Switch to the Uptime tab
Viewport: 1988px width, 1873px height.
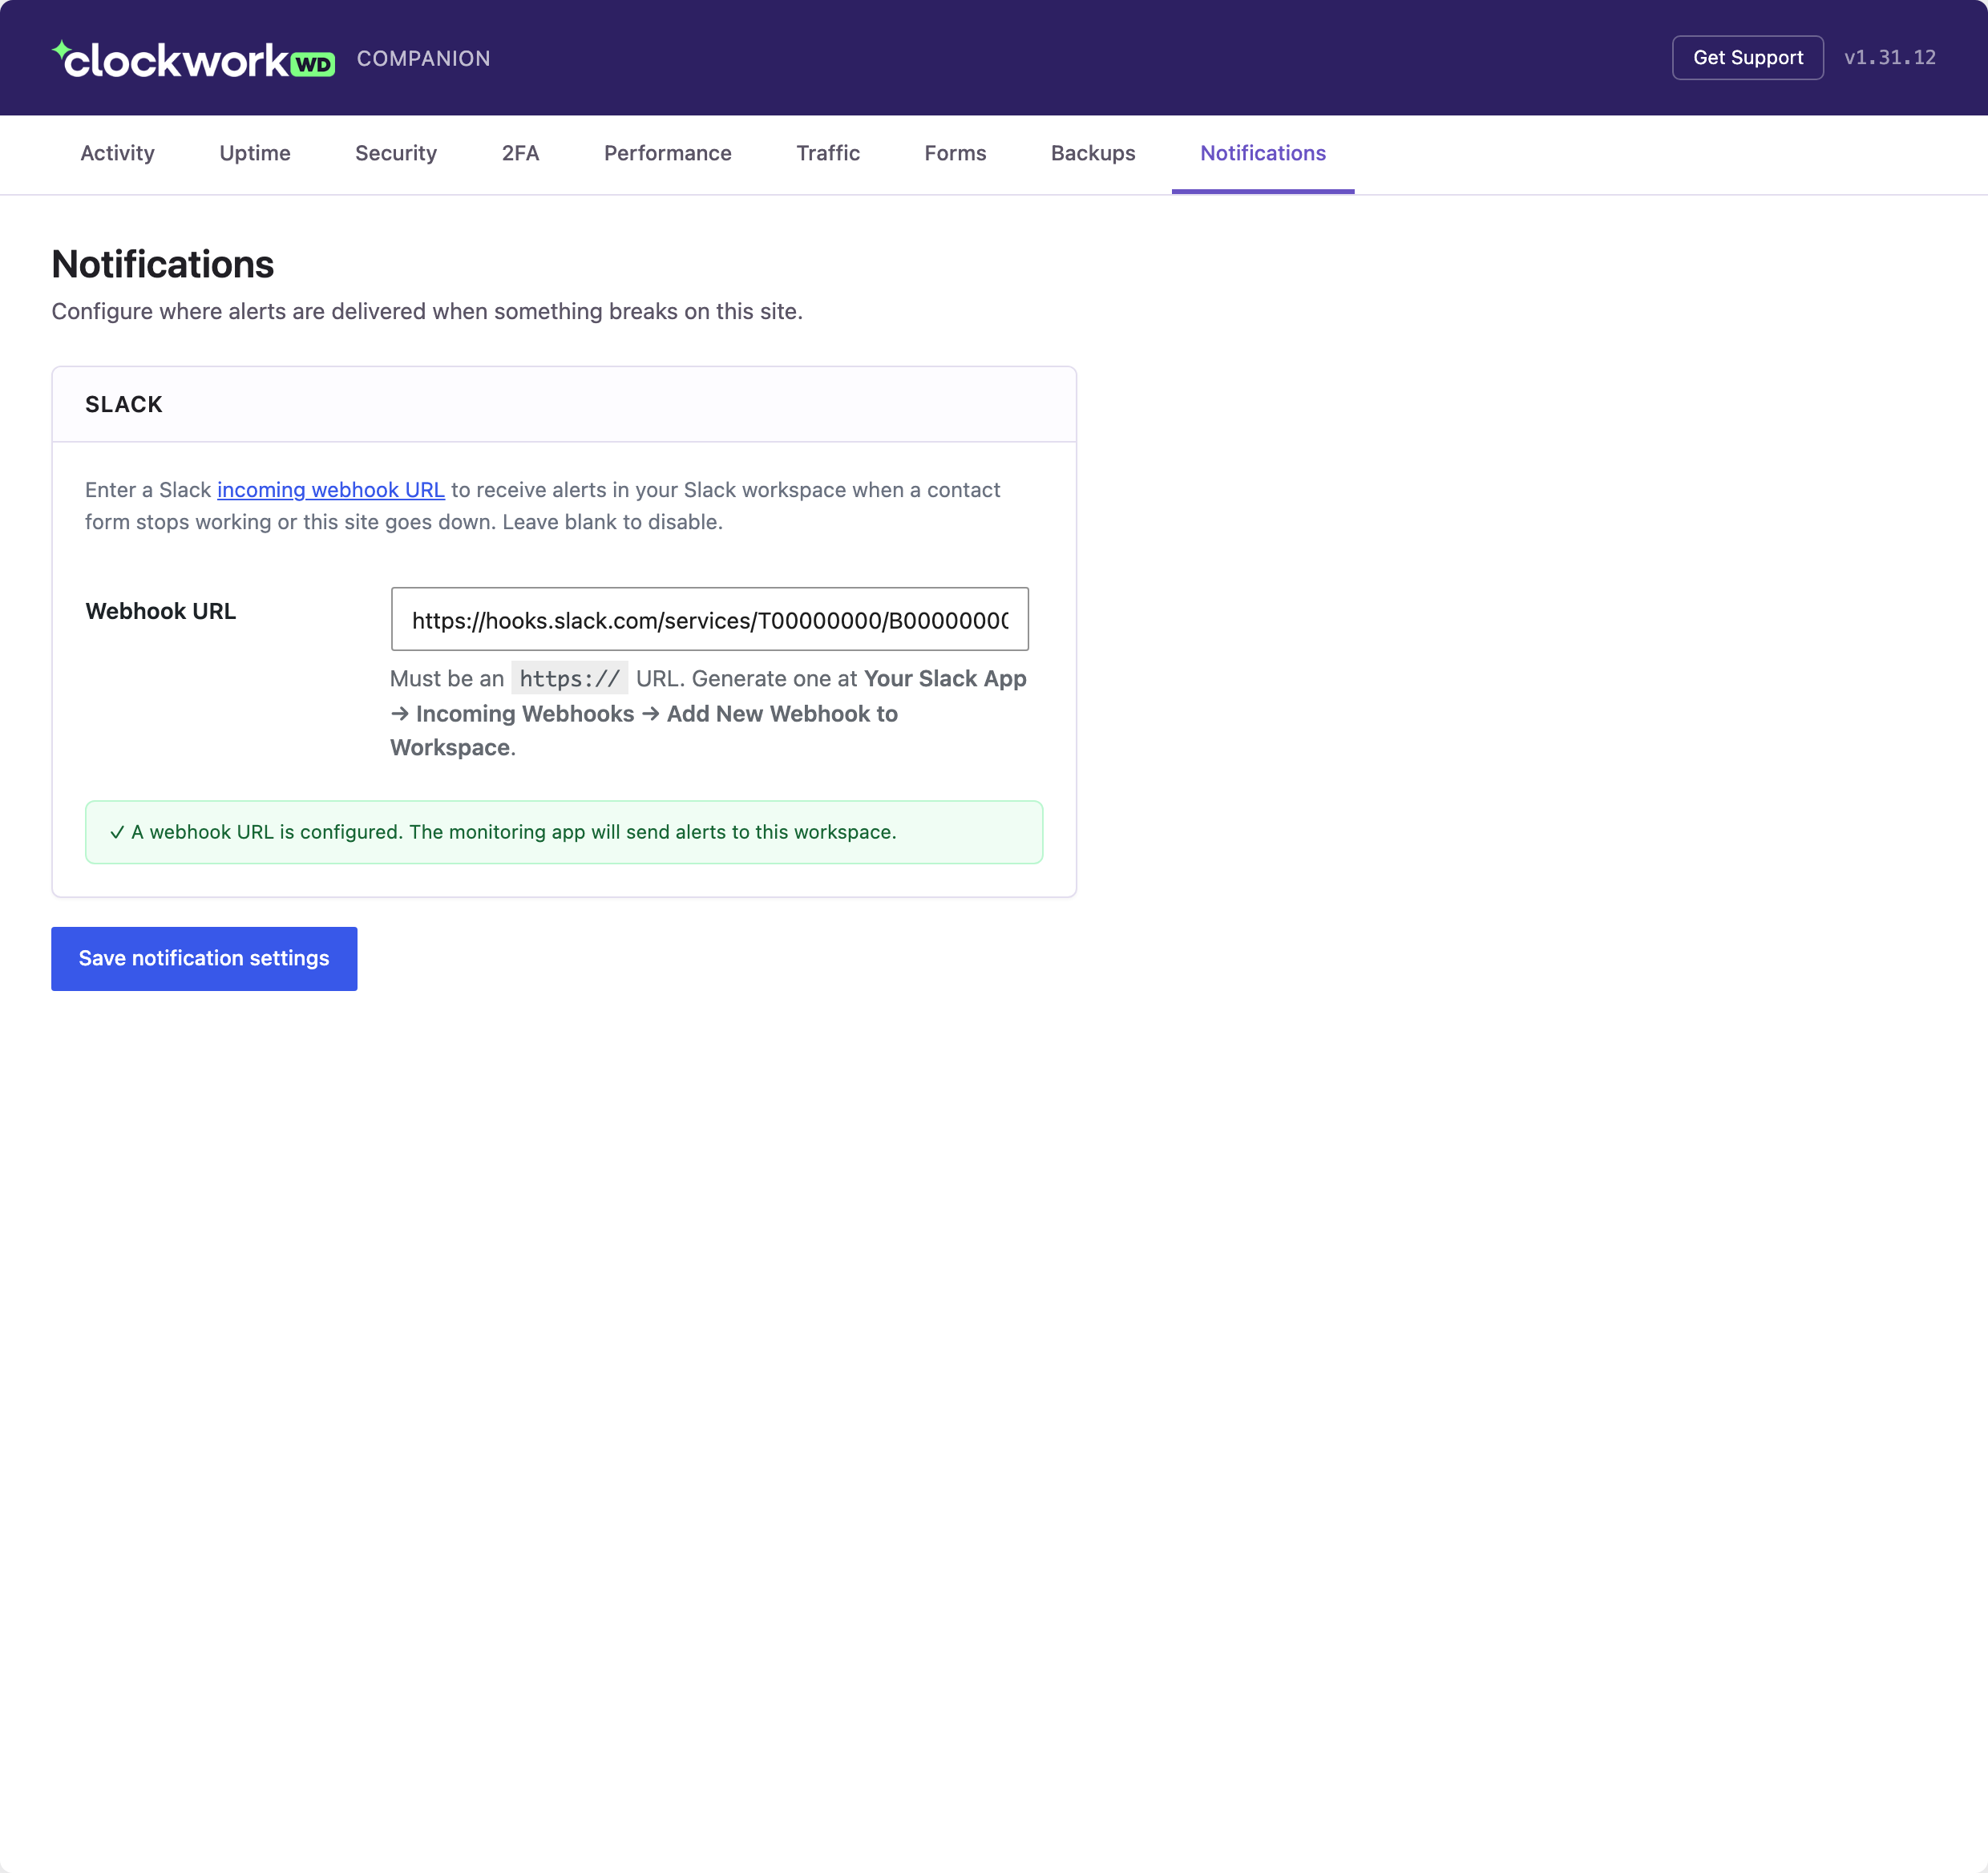click(x=255, y=153)
